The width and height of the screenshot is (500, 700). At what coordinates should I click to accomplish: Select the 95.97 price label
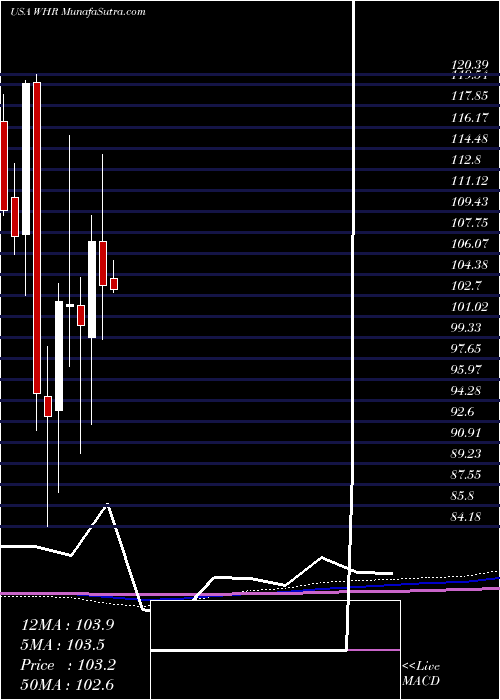pyautogui.click(x=466, y=370)
